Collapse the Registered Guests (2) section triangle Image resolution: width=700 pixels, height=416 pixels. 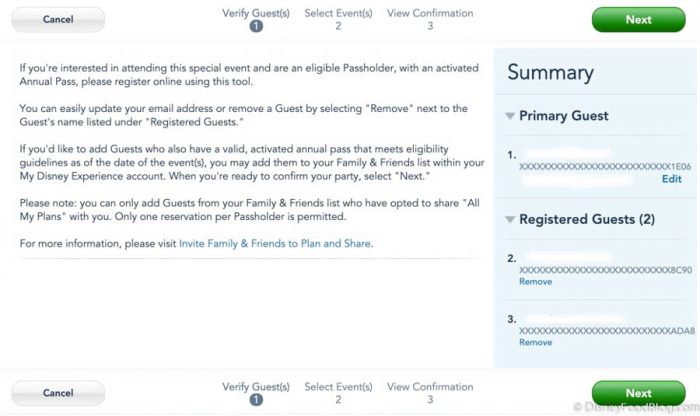[x=511, y=219]
